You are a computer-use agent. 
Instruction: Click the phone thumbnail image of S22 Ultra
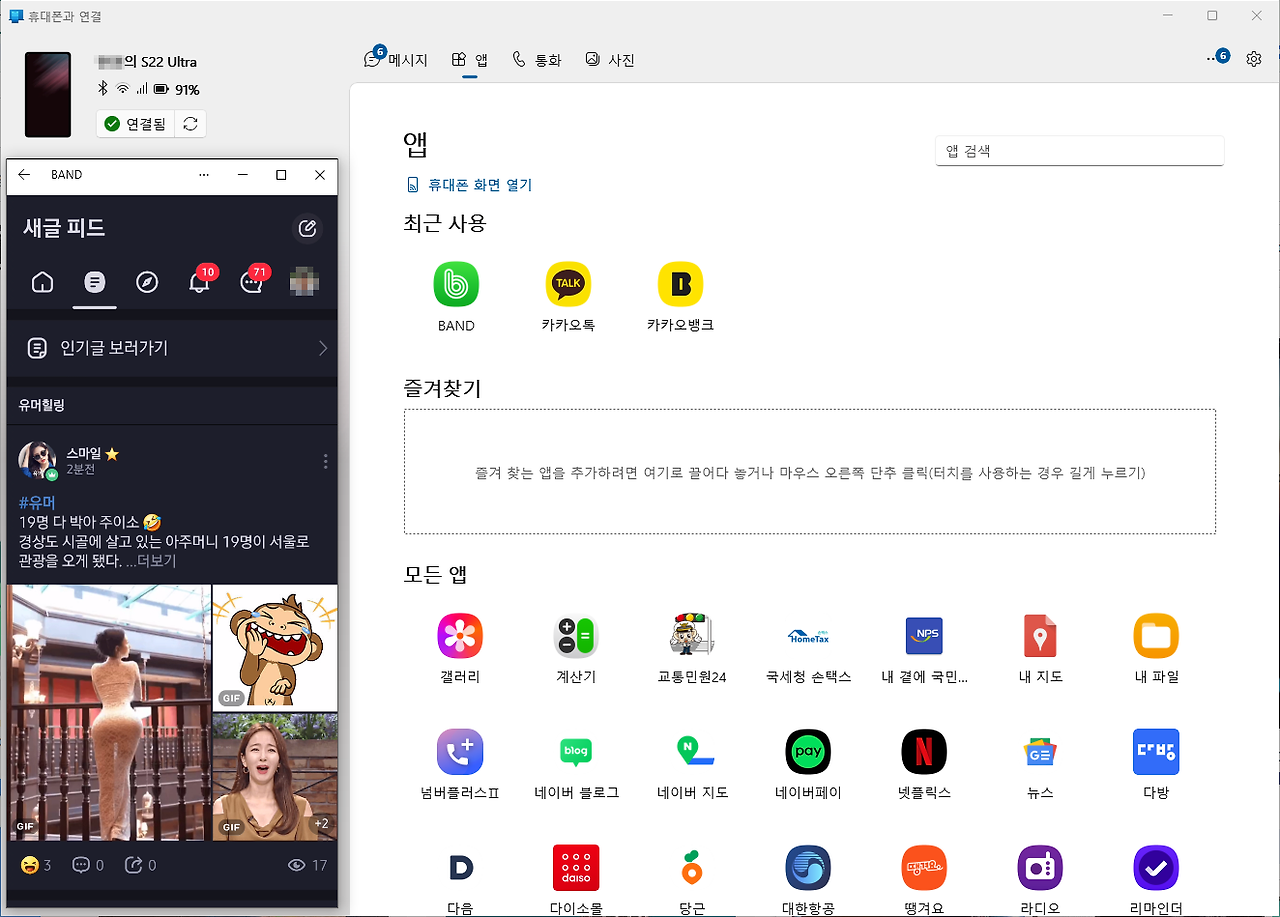(x=48, y=95)
